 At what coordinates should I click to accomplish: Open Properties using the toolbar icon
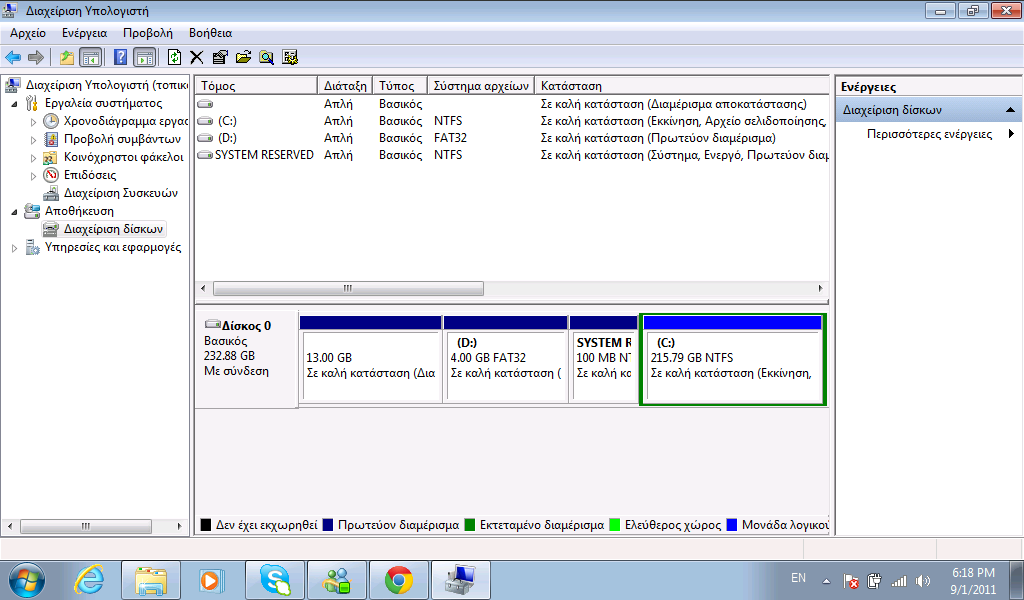[220, 57]
